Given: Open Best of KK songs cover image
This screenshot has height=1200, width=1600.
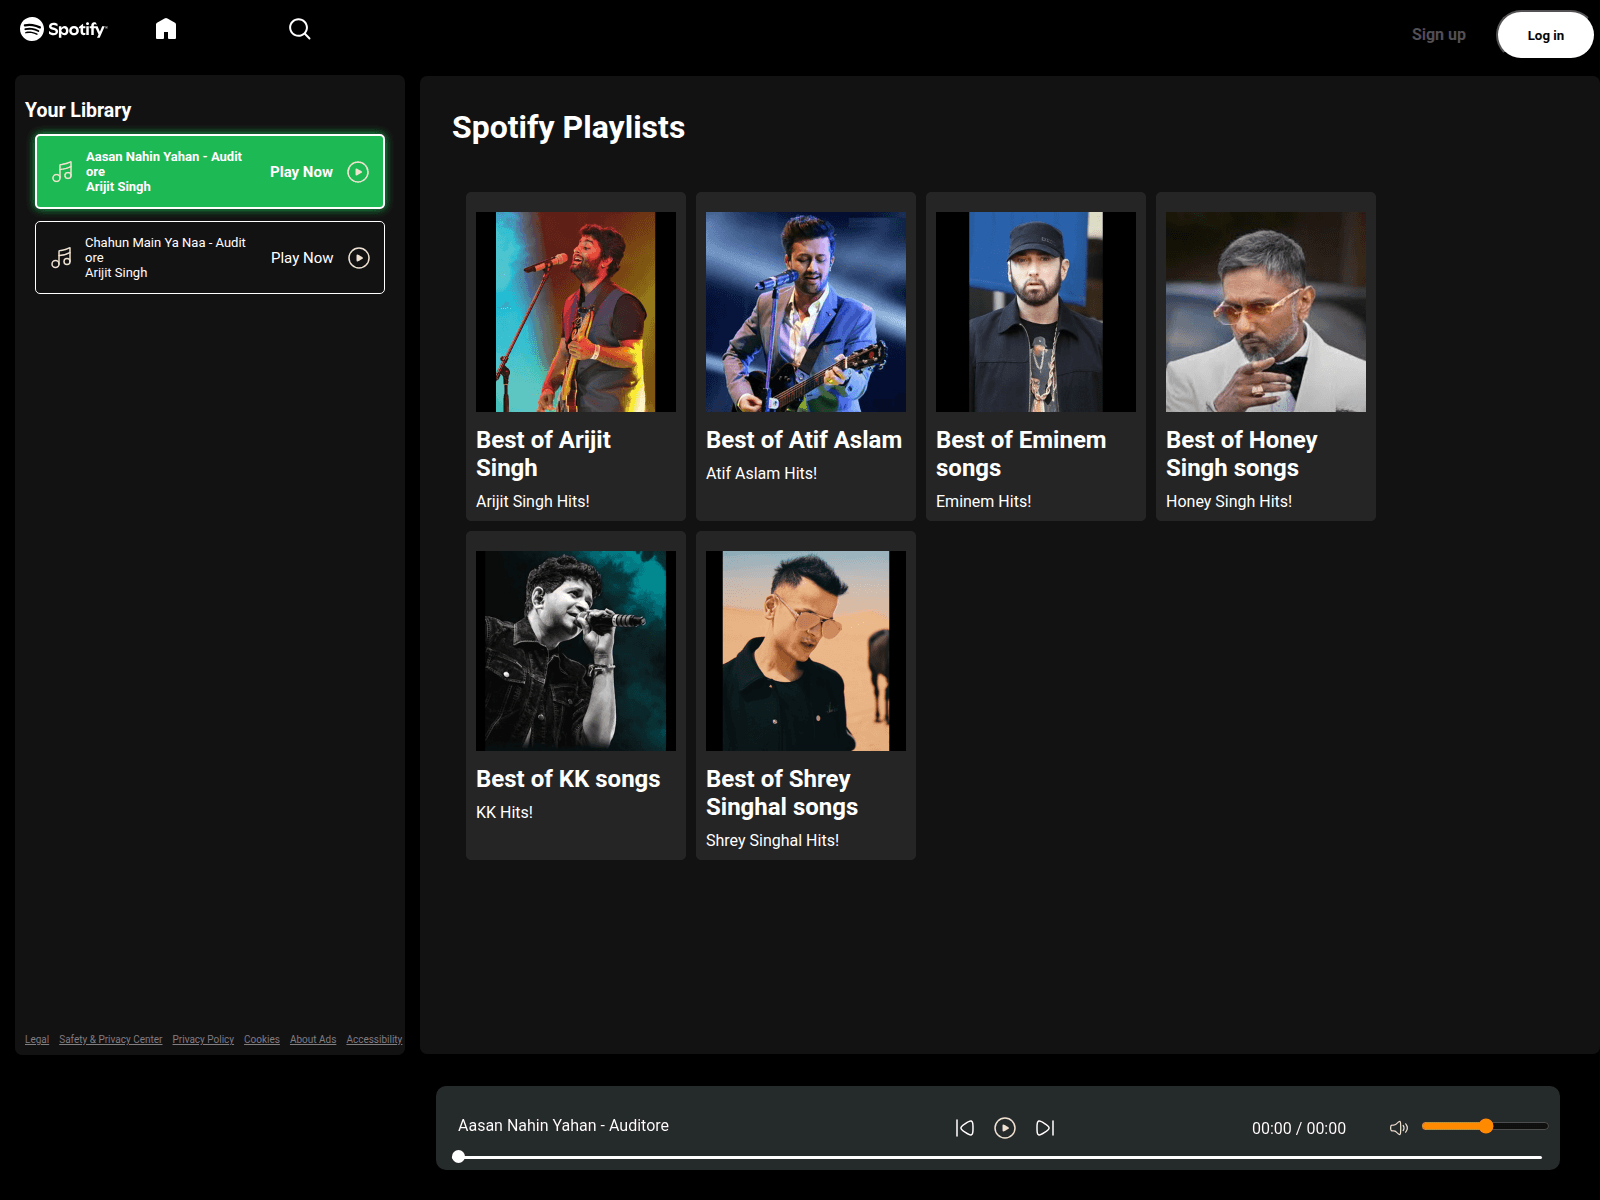Looking at the screenshot, I should coord(576,651).
